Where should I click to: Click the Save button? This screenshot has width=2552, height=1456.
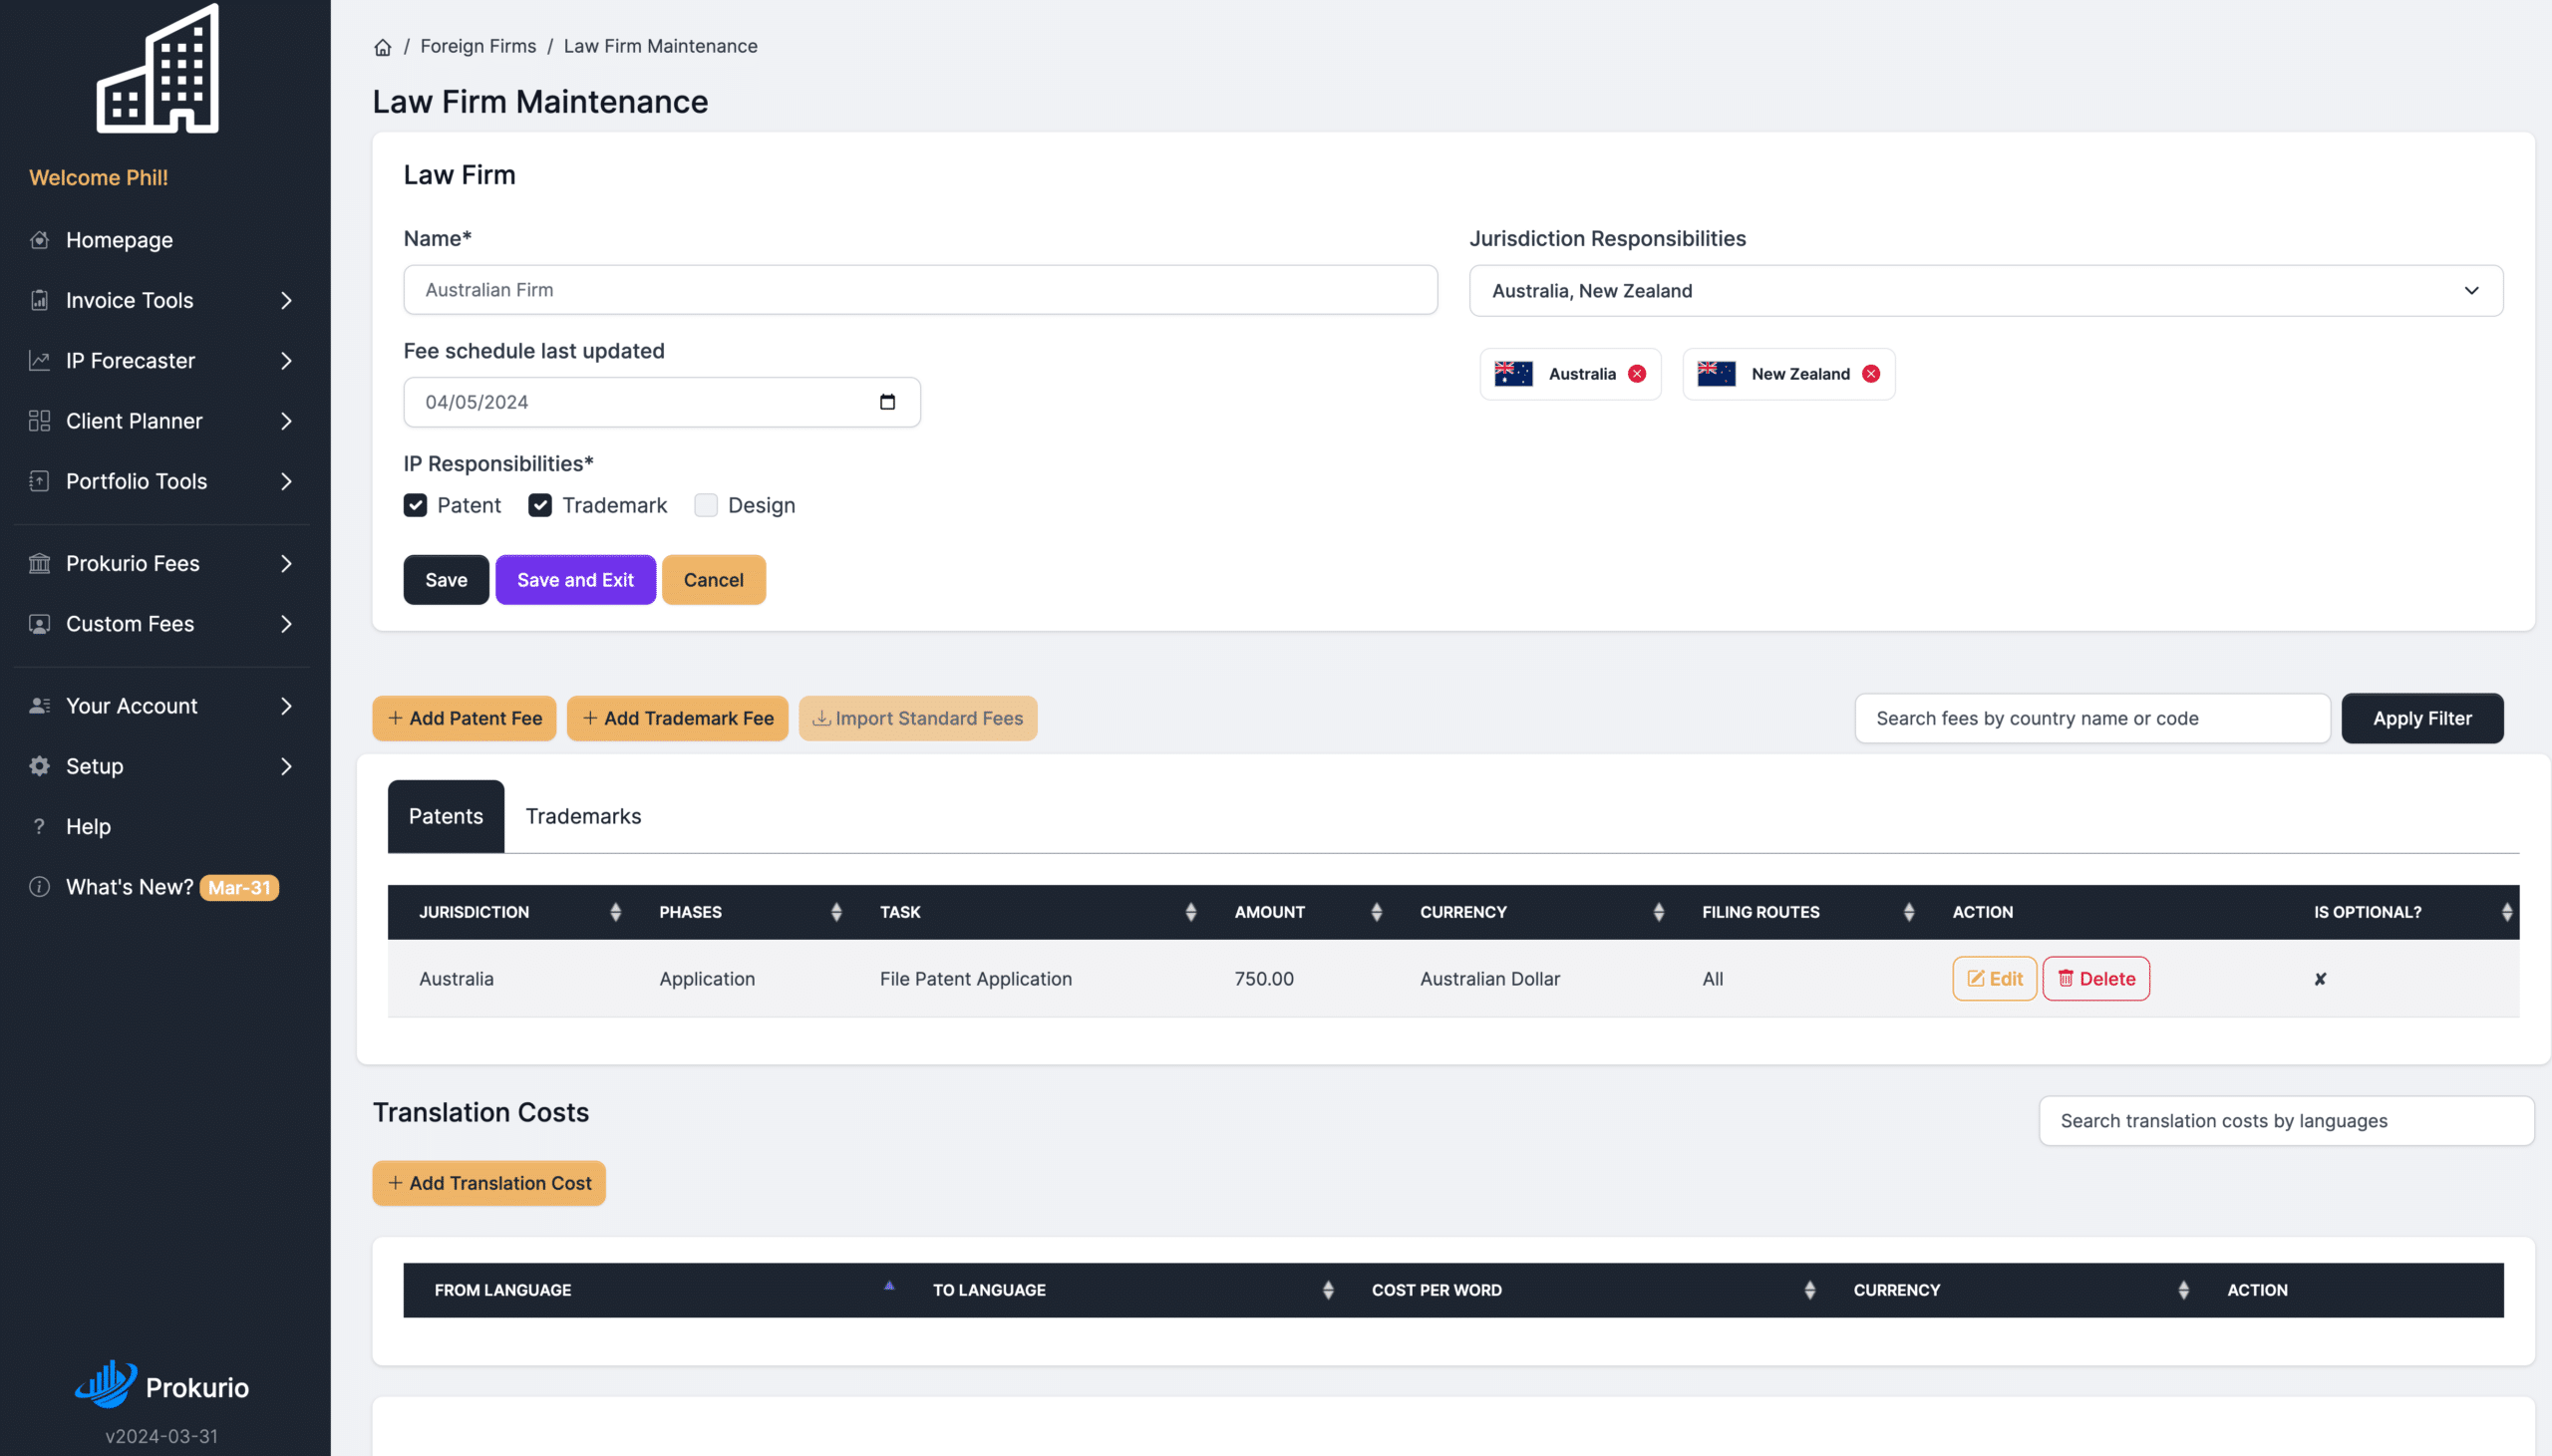click(x=446, y=580)
